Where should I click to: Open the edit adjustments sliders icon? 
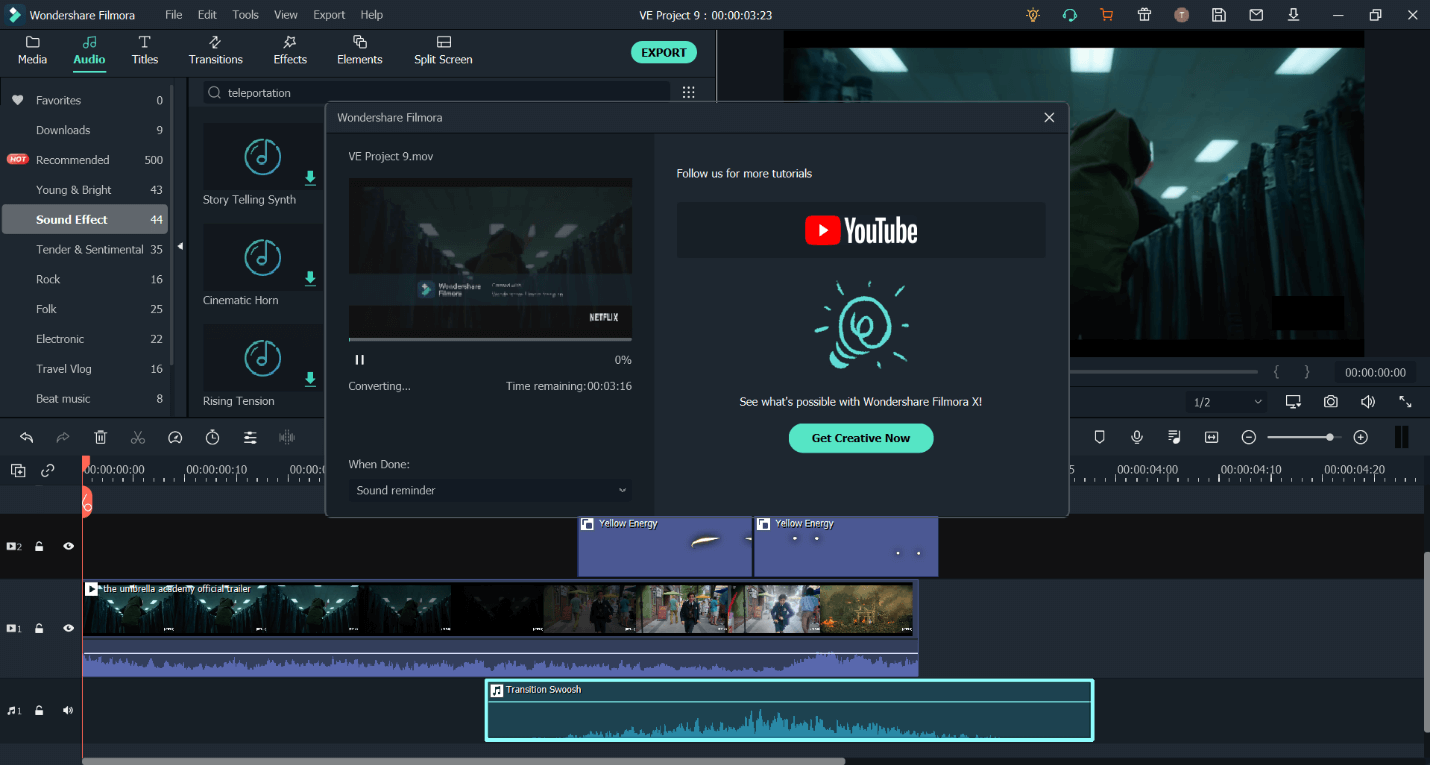250,437
